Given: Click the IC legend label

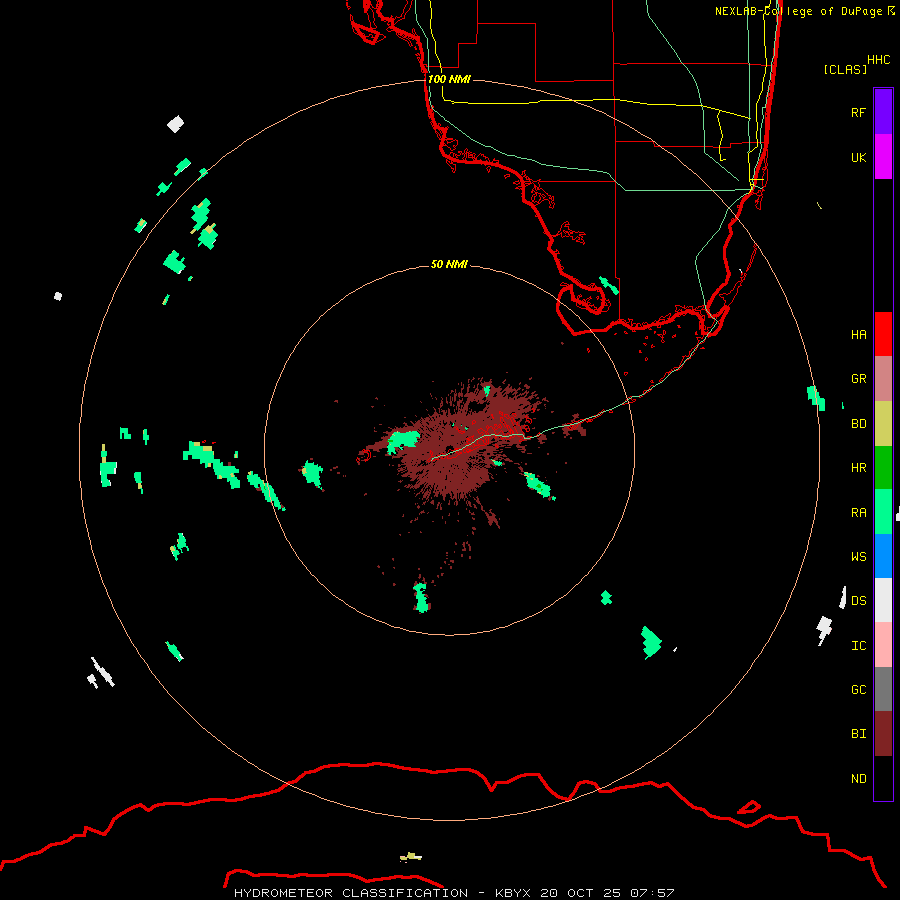Looking at the screenshot, I should (x=858, y=646).
